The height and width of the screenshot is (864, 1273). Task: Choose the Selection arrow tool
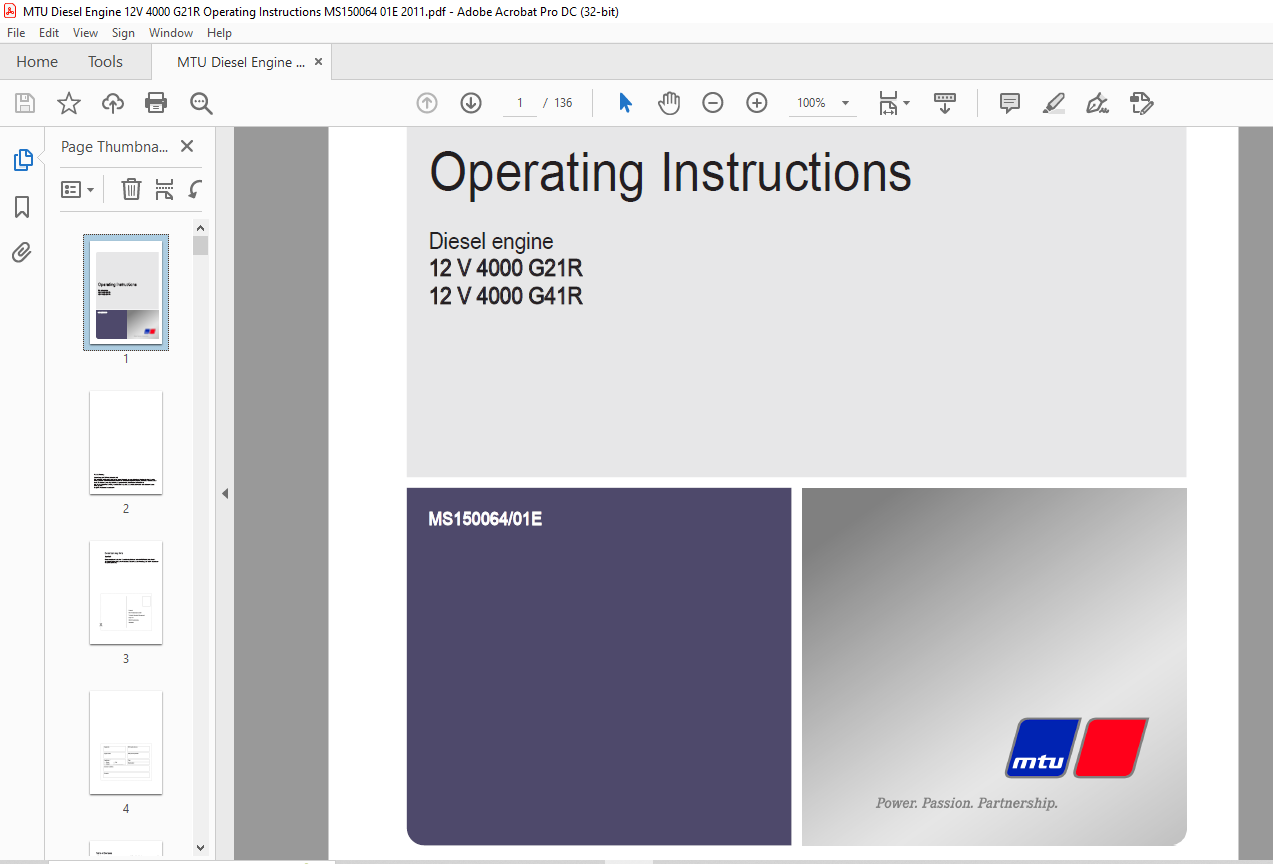[625, 103]
